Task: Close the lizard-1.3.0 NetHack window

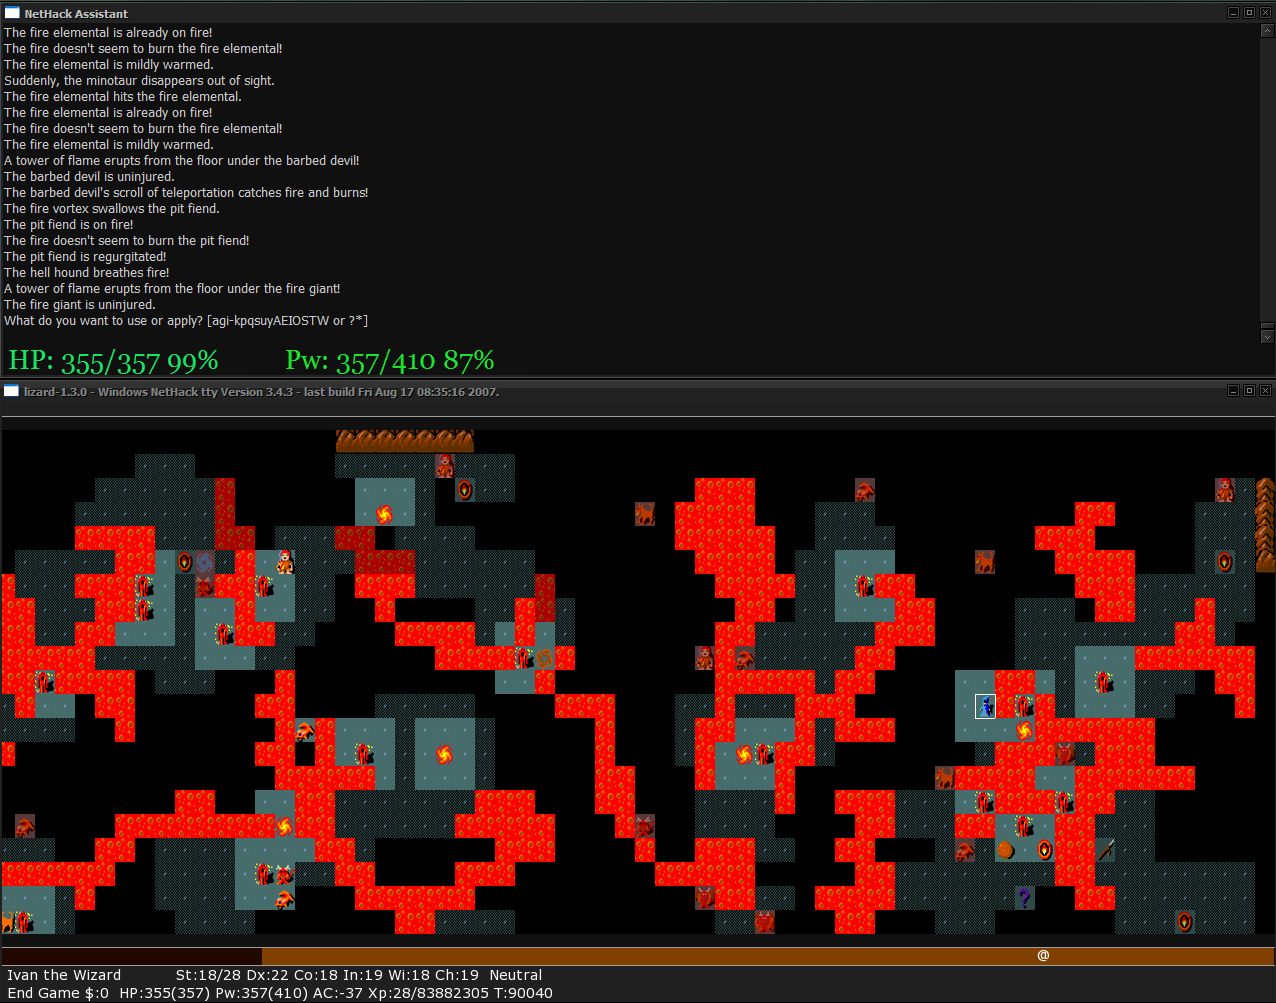Action: [1265, 391]
